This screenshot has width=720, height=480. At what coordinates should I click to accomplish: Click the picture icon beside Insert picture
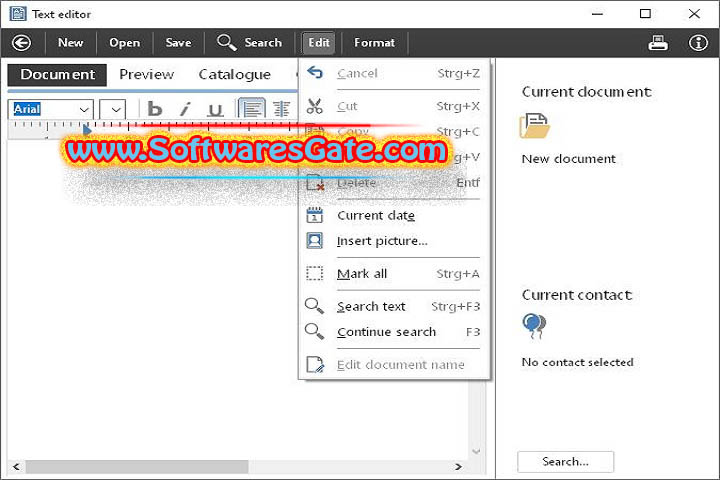[x=315, y=241]
